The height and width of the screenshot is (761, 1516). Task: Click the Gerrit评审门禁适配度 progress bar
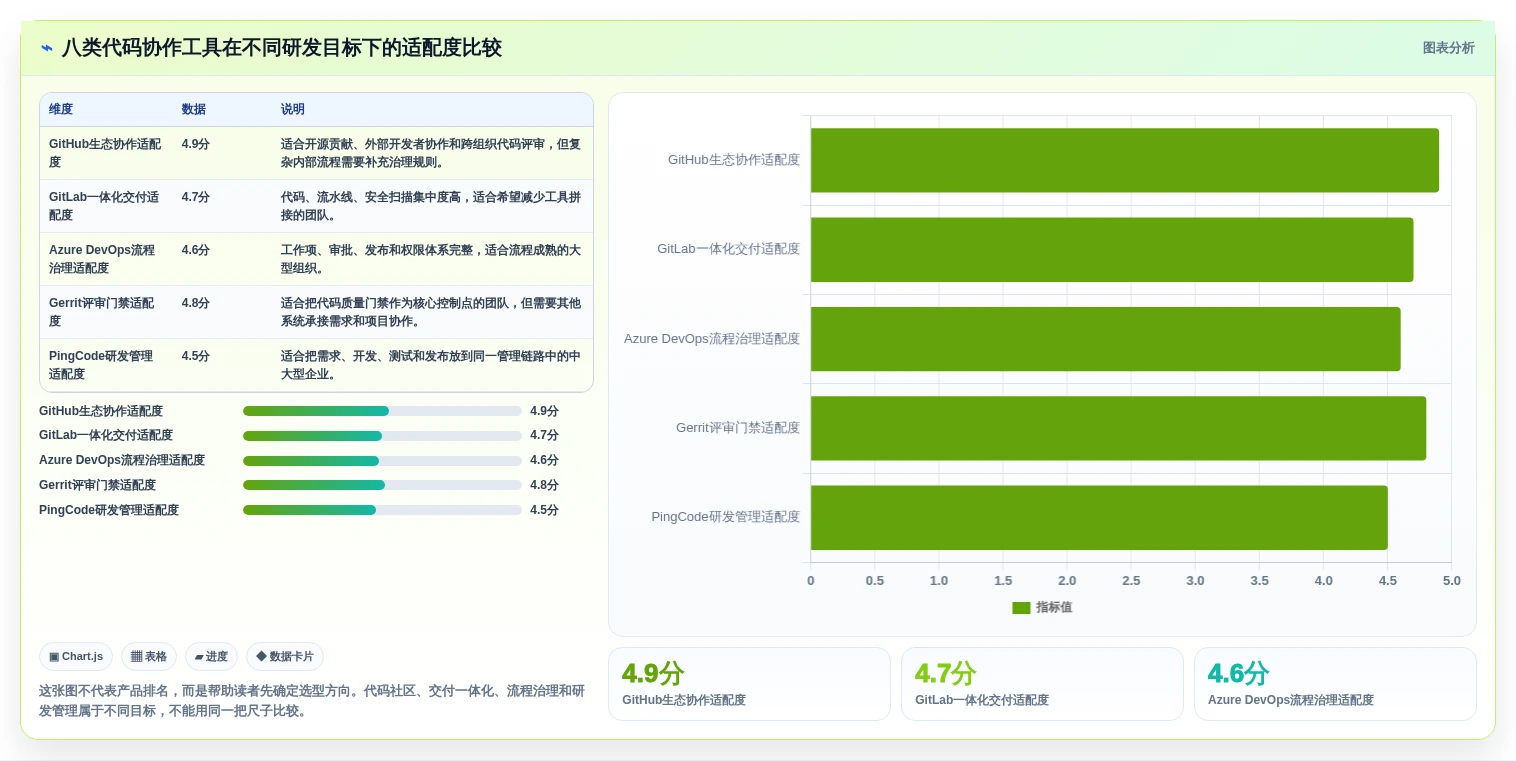point(382,485)
